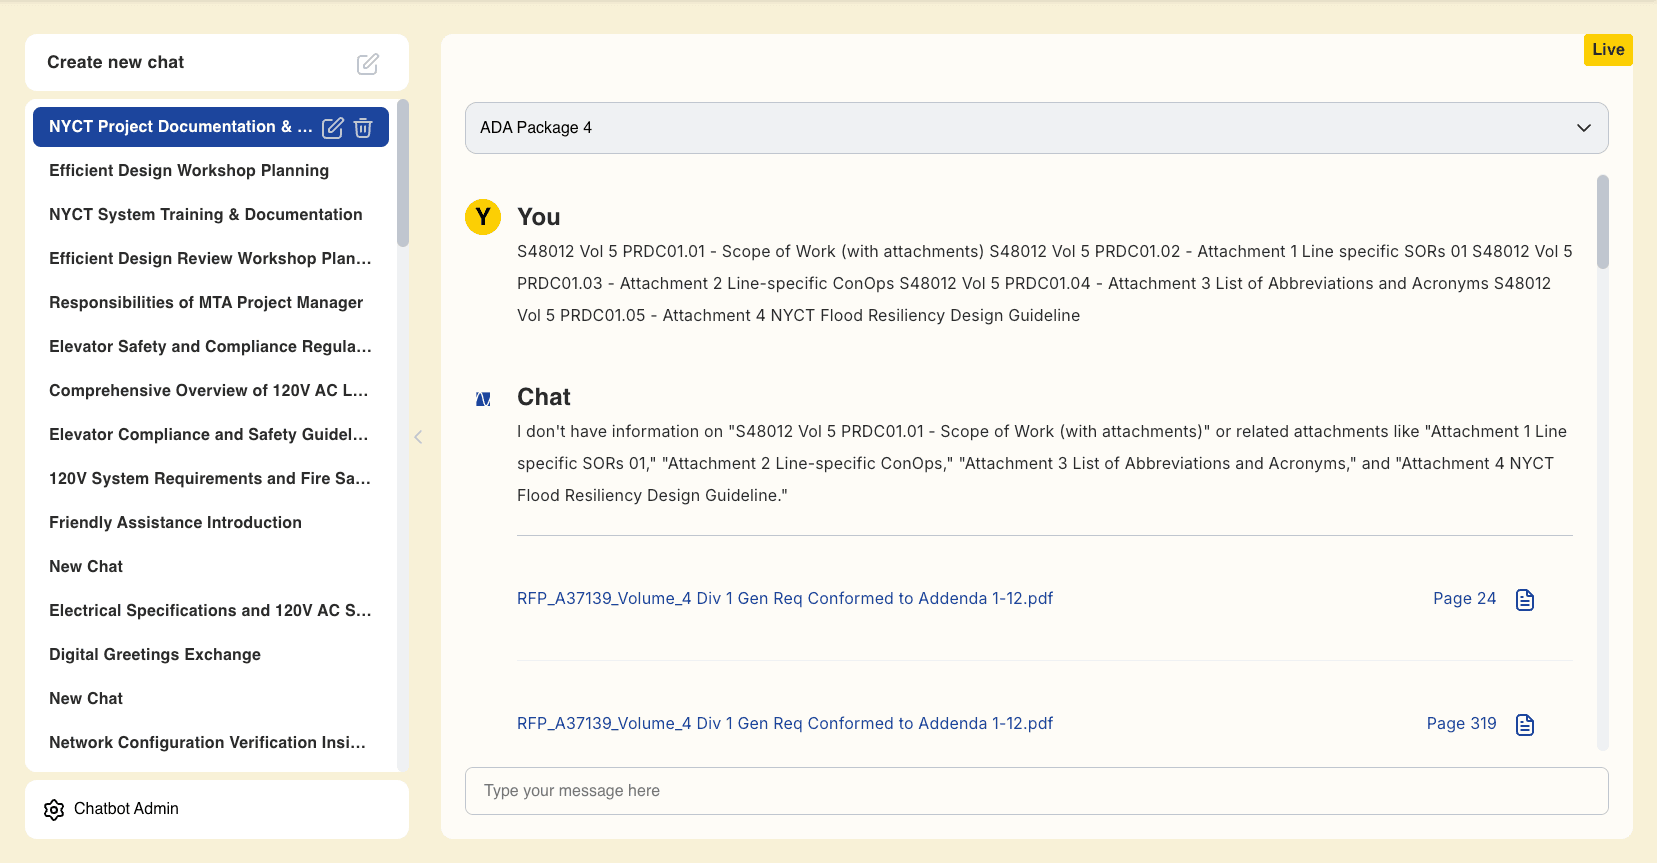Focus the Type your message here field

[x=1036, y=791]
